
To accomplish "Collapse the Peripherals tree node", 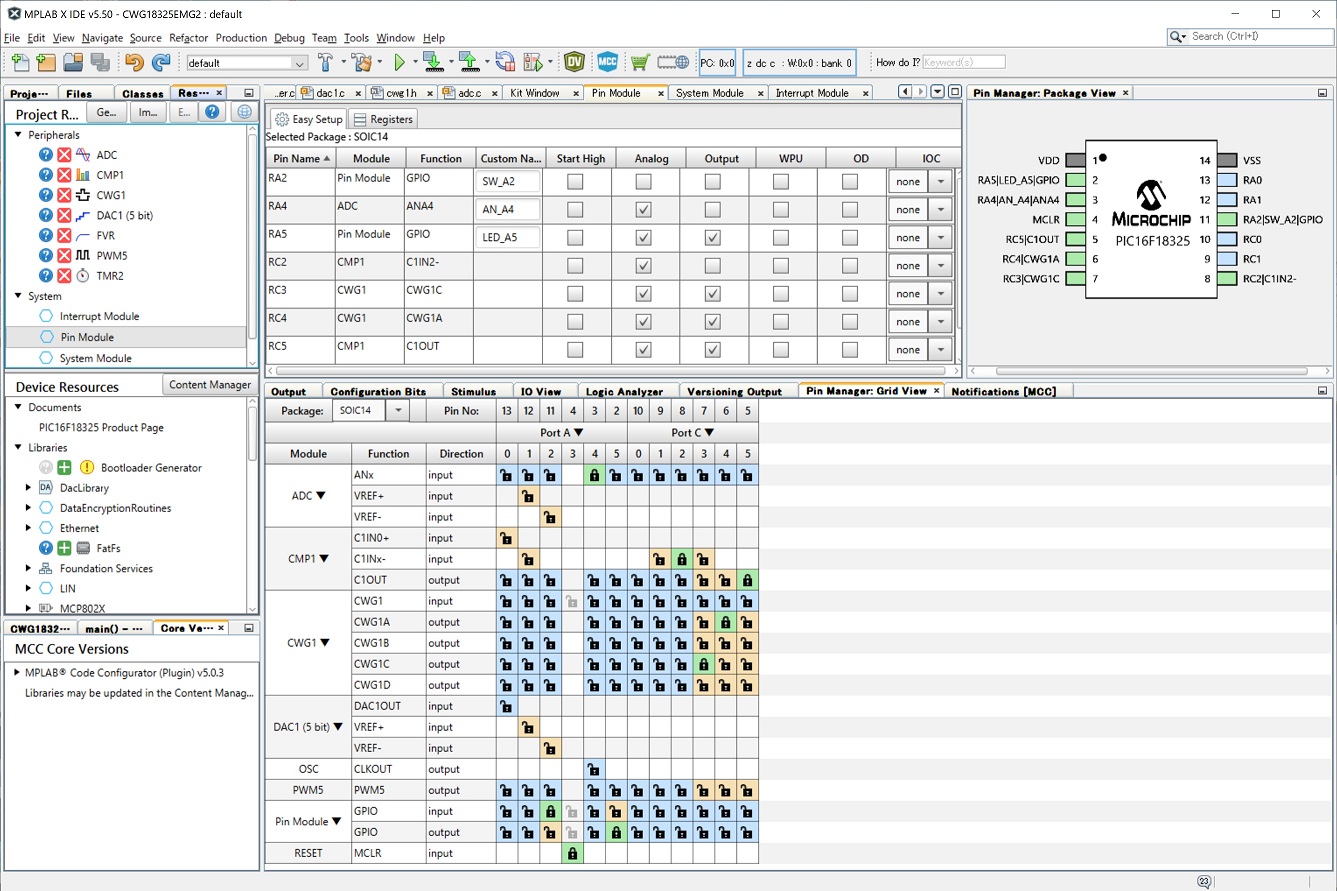I will coord(18,135).
